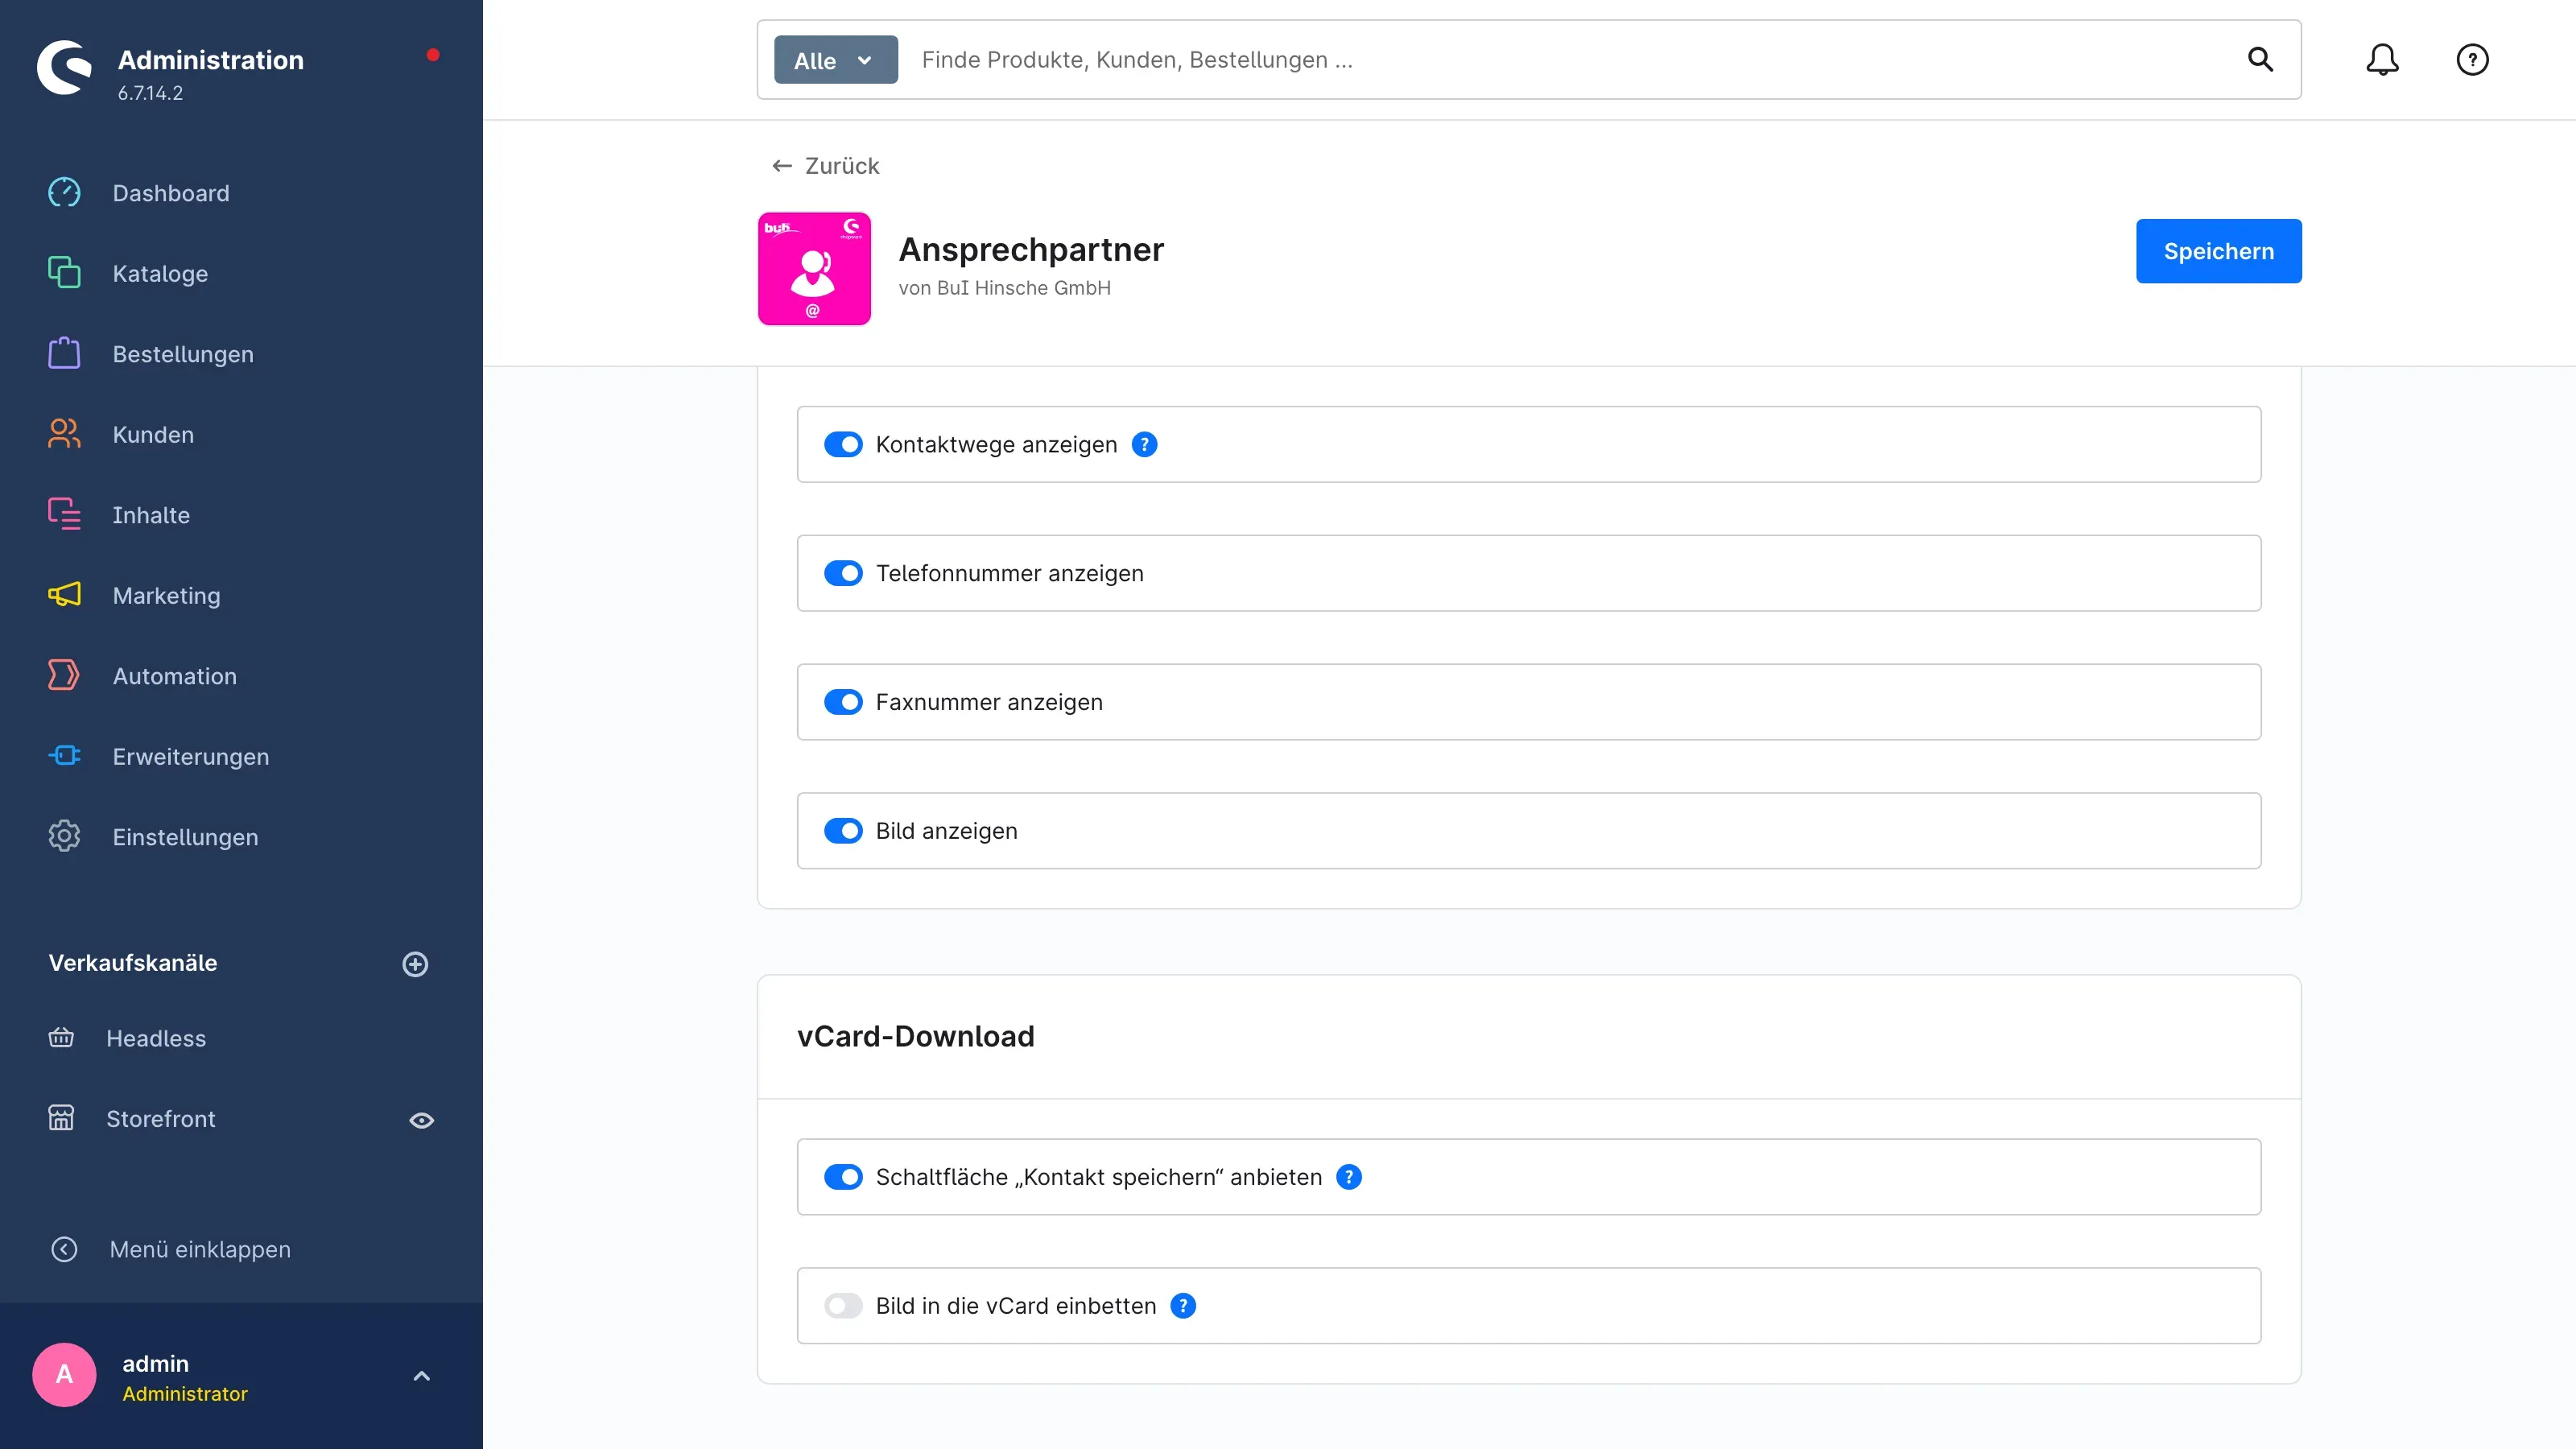2576x1449 pixels.
Task: Click the Verkaufskanäle heading
Action: 133,963
